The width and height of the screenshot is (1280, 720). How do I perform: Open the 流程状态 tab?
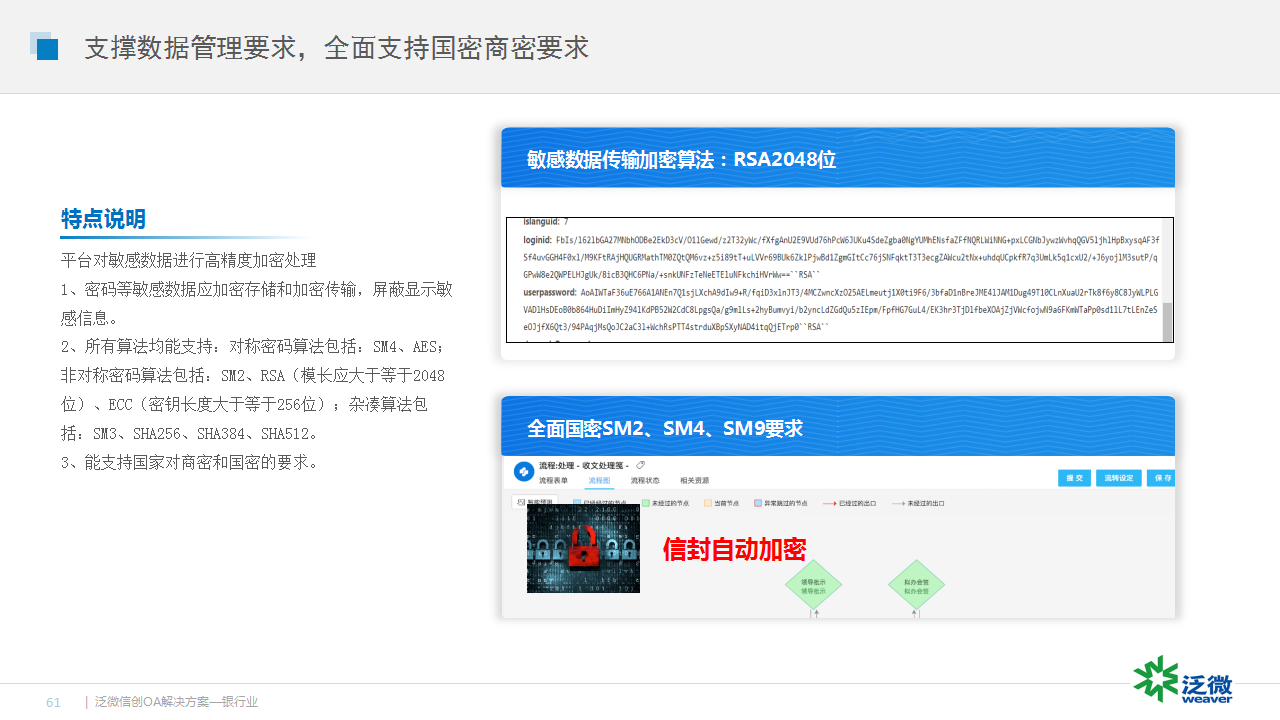click(x=645, y=480)
